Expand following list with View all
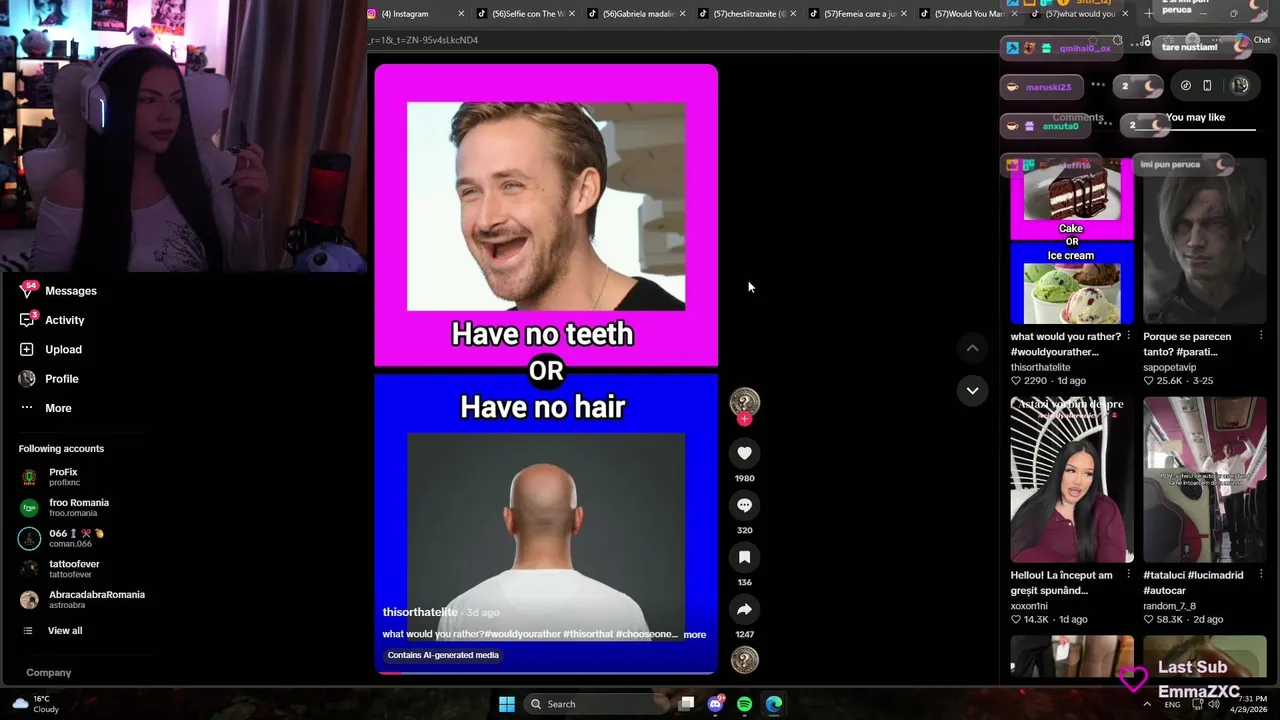1280x720 pixels. click(53, 631)
